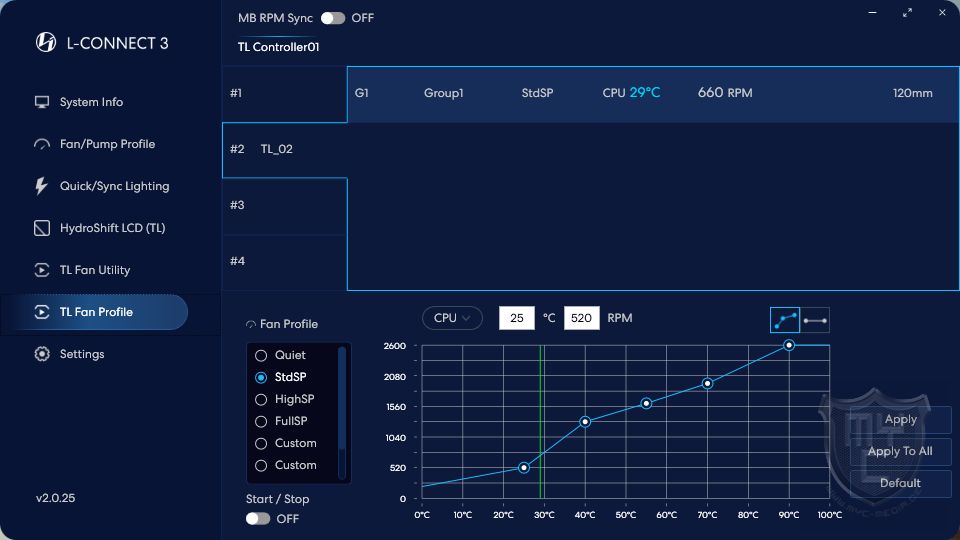Click the curve point at 55°C

[x=646, y=403]
